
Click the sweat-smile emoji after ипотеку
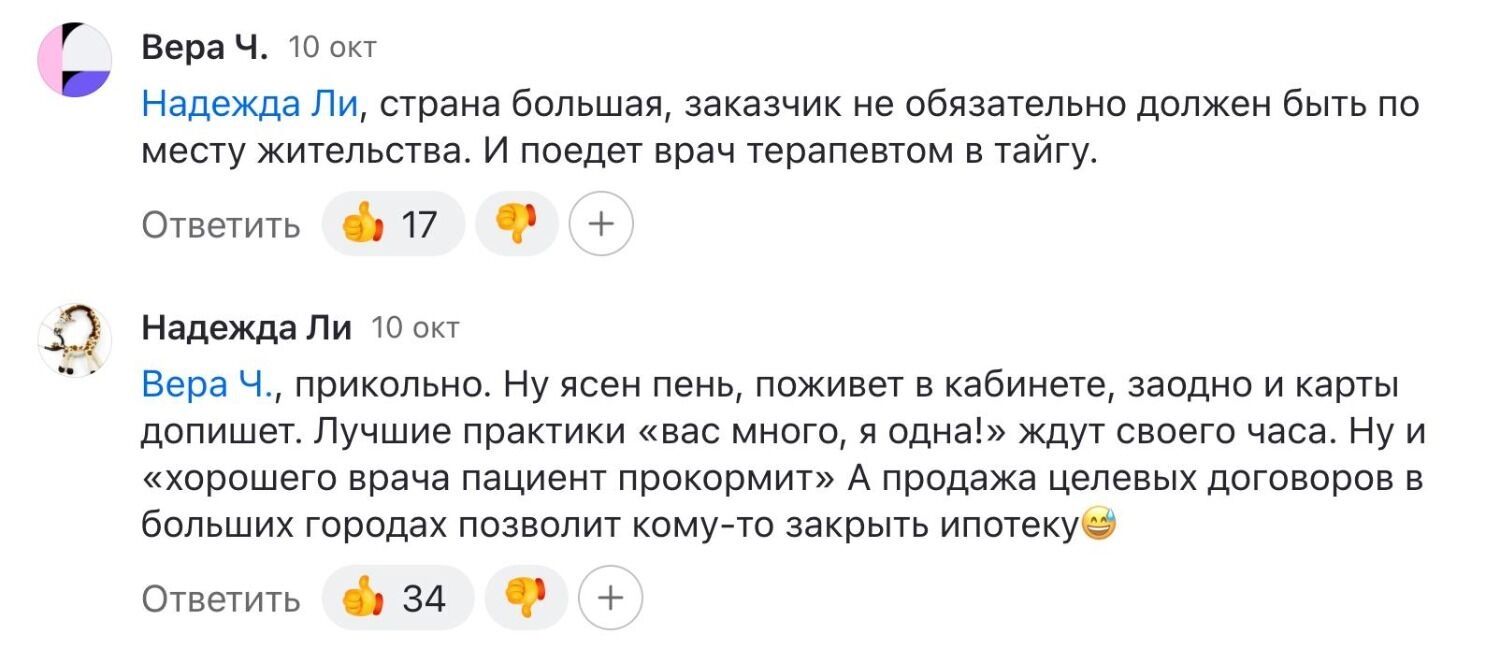coord(1097,523)
